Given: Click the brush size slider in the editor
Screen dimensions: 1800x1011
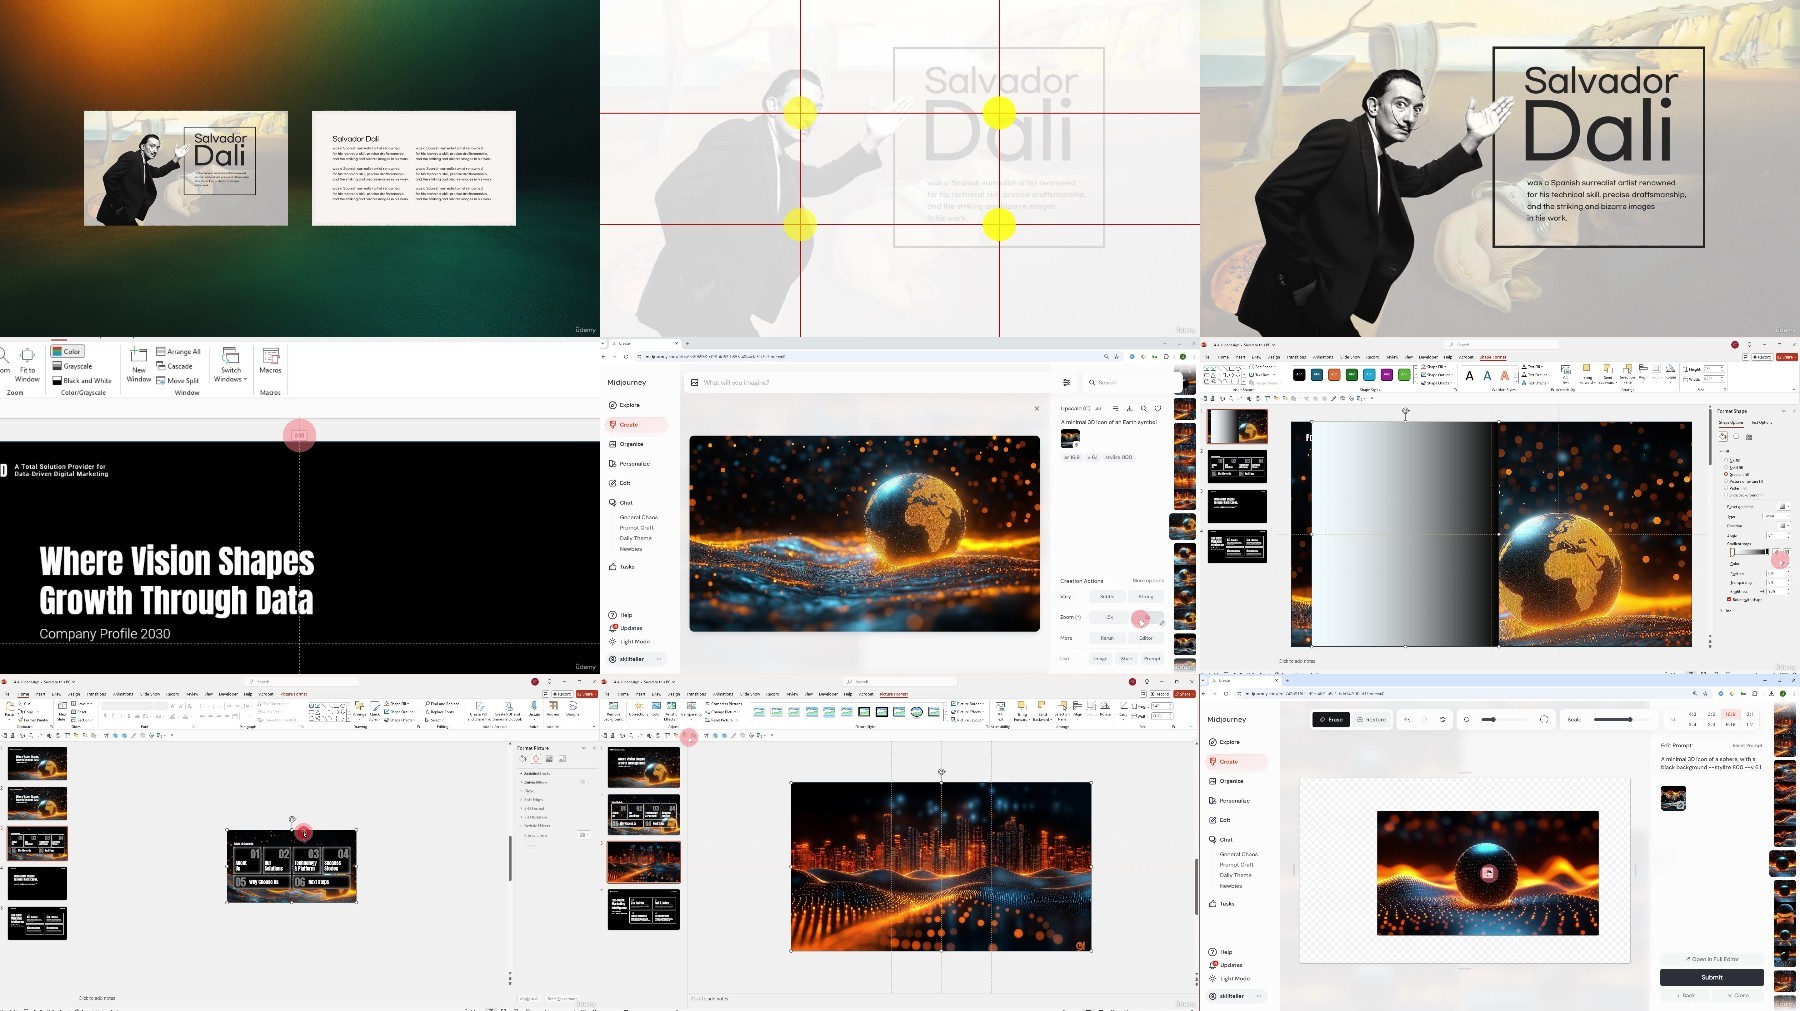Looking at the screenshot, I should click(x=1505, y=719).
